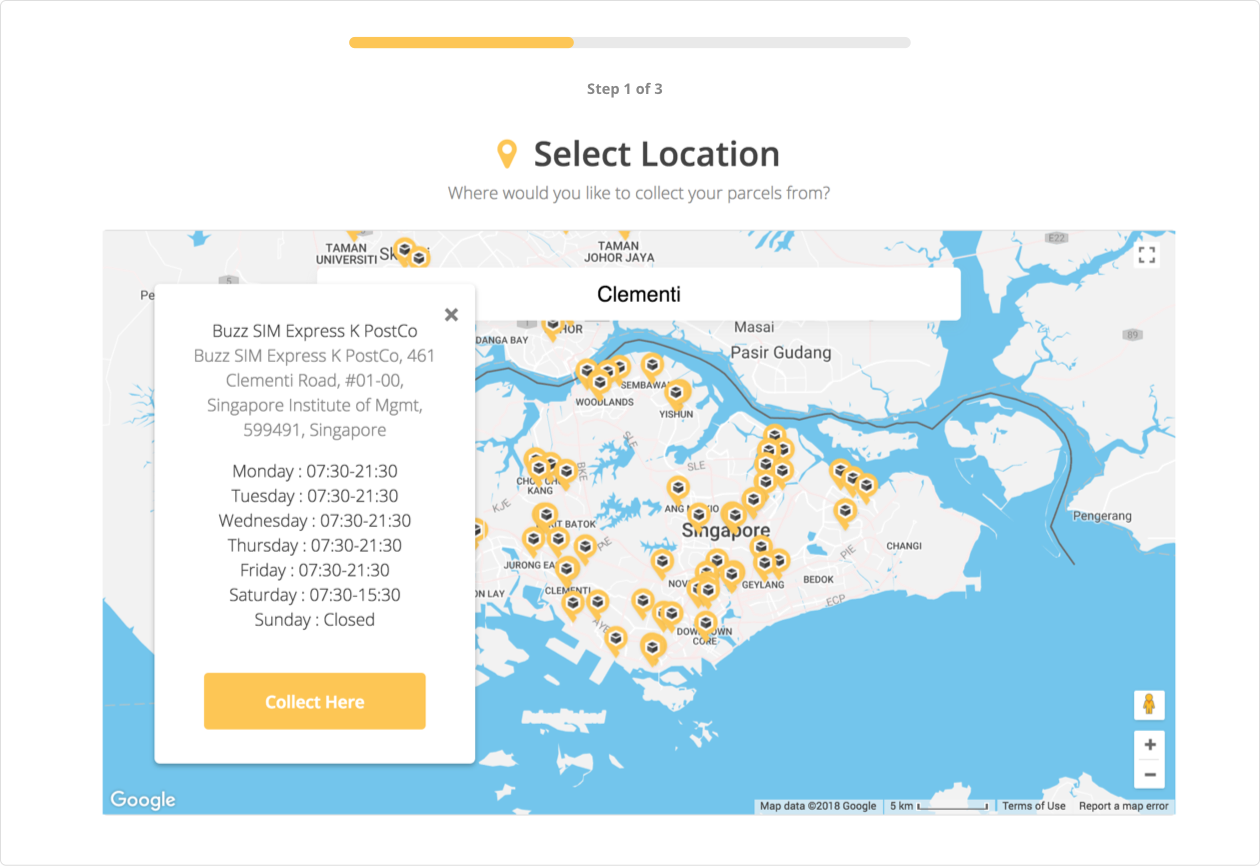Click the Wednesday : 07:30-21:30 hours row
This screenshot has width=1260, height=866.
tap(315, 521)
